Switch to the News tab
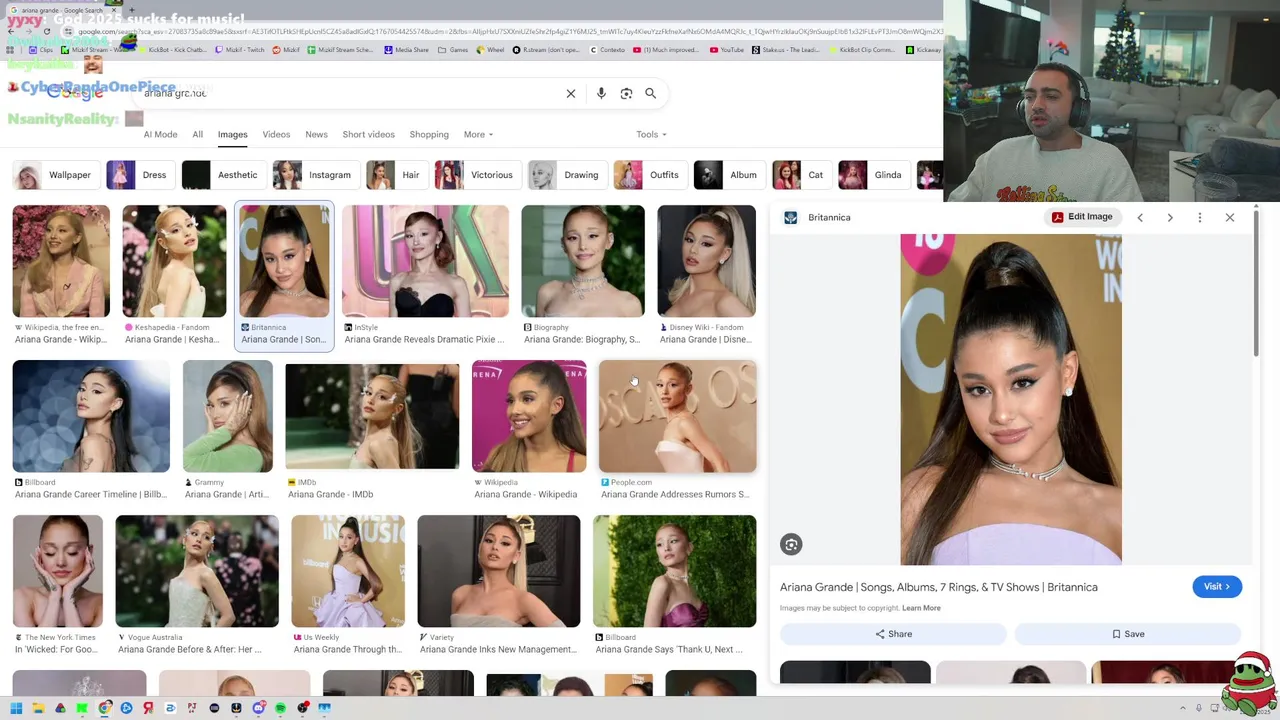The height and width of the screenshot is (720, 1280). (316, 134)
